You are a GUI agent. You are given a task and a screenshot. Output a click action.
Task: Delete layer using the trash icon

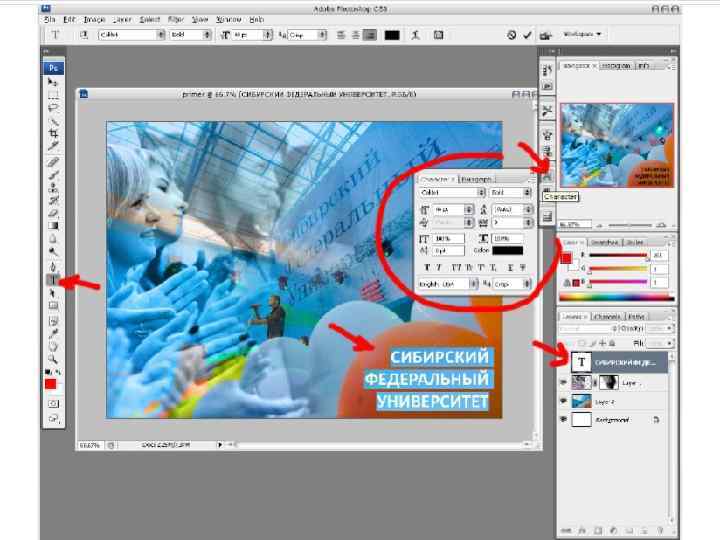(660, 530)
